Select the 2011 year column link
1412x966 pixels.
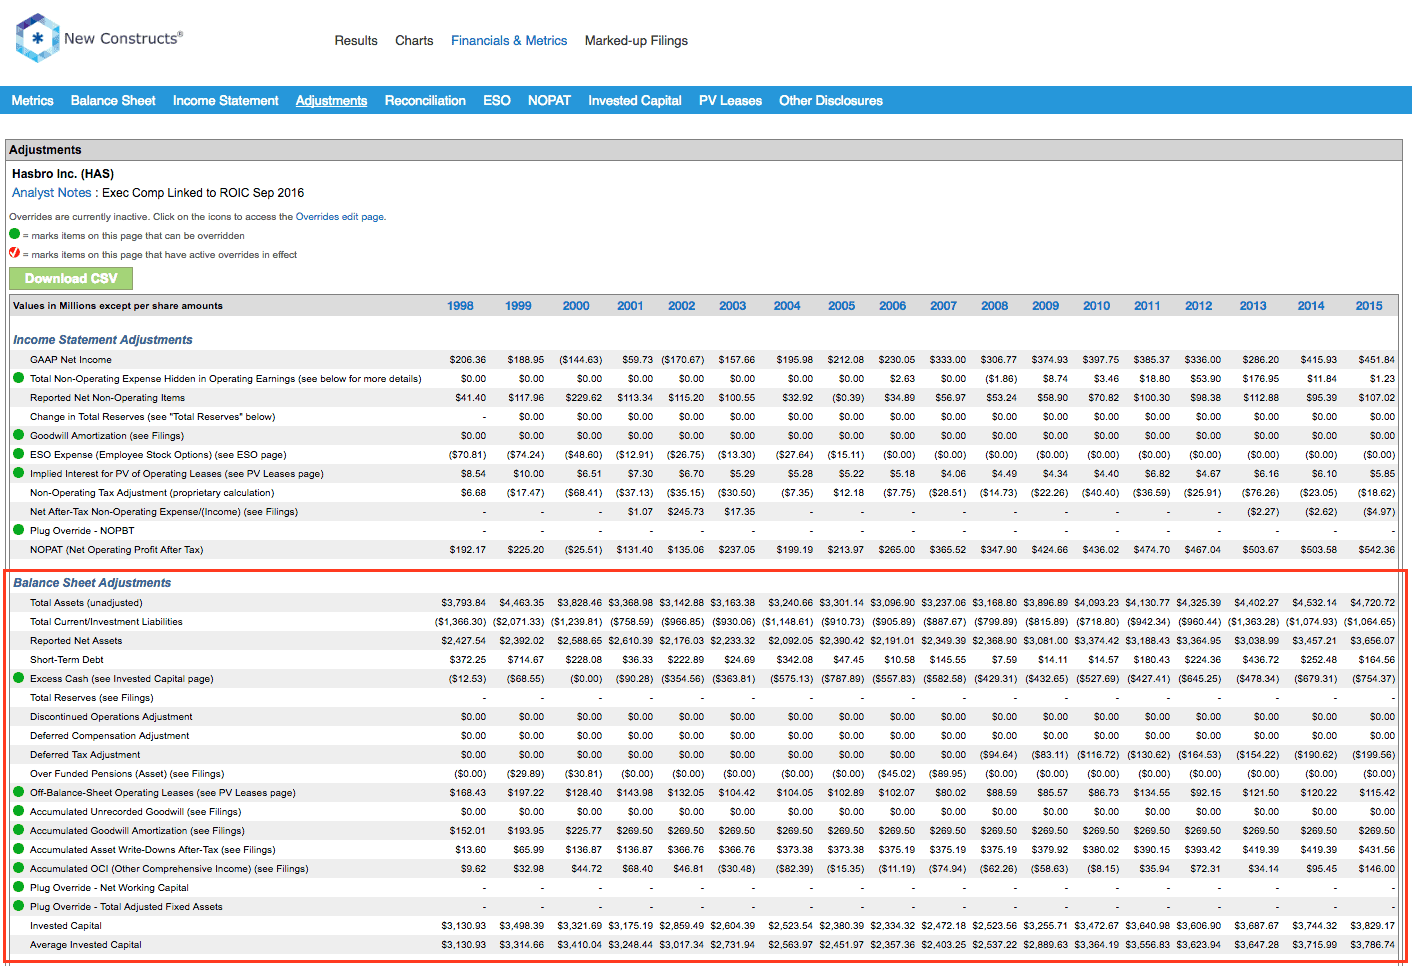[1147, 306]
